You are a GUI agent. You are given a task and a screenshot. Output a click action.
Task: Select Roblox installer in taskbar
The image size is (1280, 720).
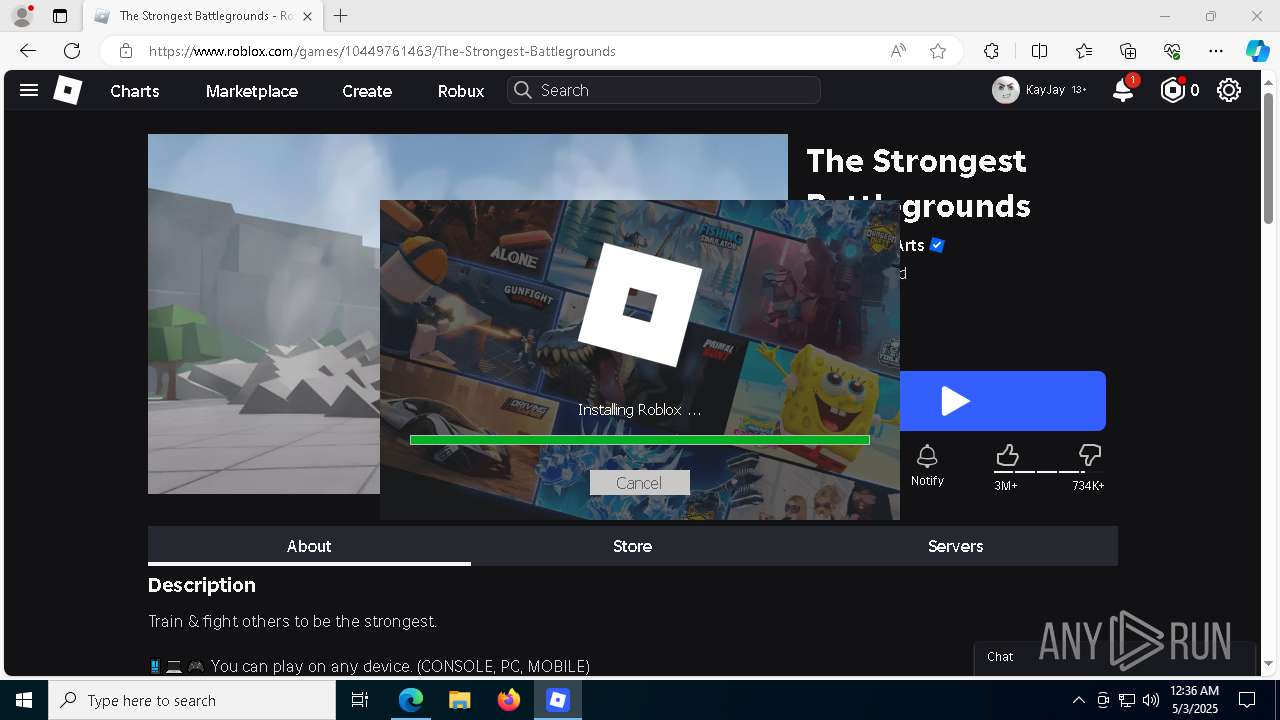coord(558,700)
